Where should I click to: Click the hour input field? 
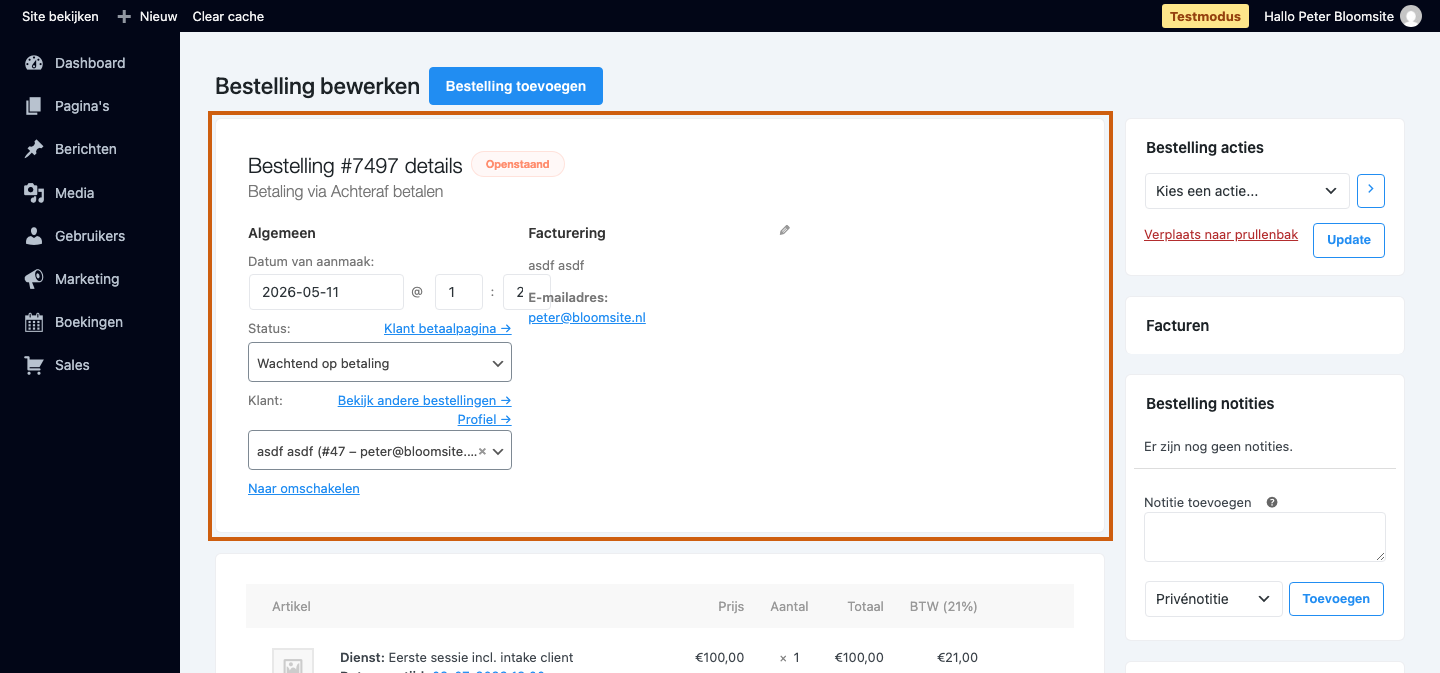point(459,292)
